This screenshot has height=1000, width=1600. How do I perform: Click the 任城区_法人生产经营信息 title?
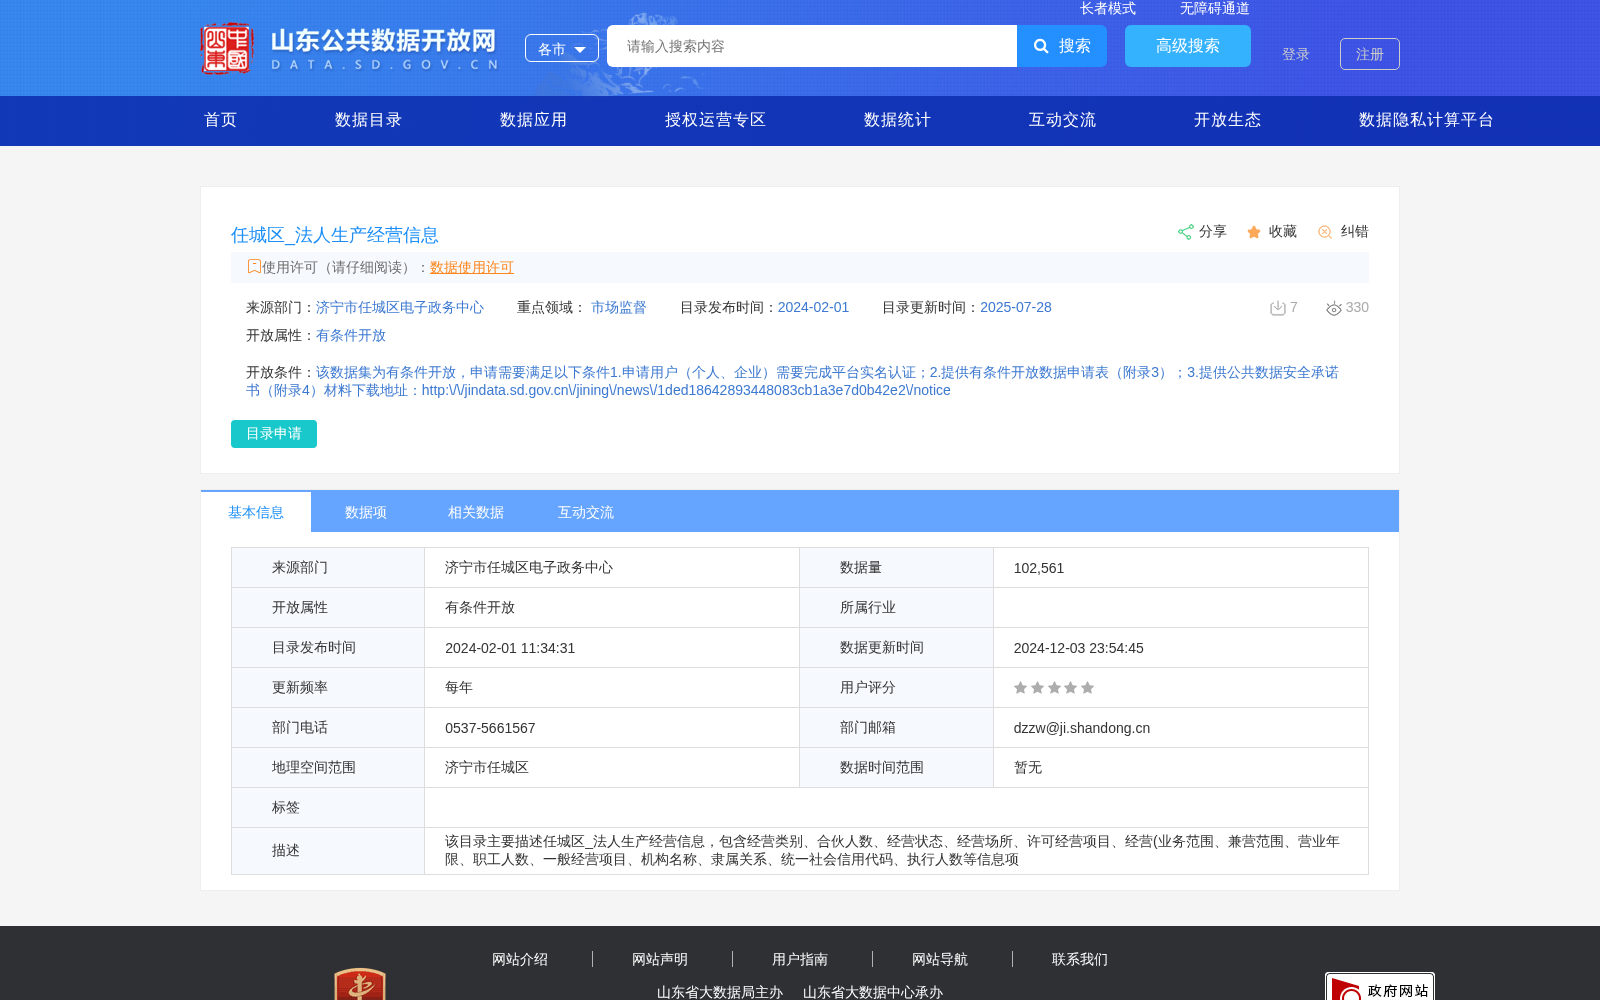pos(335,235)
